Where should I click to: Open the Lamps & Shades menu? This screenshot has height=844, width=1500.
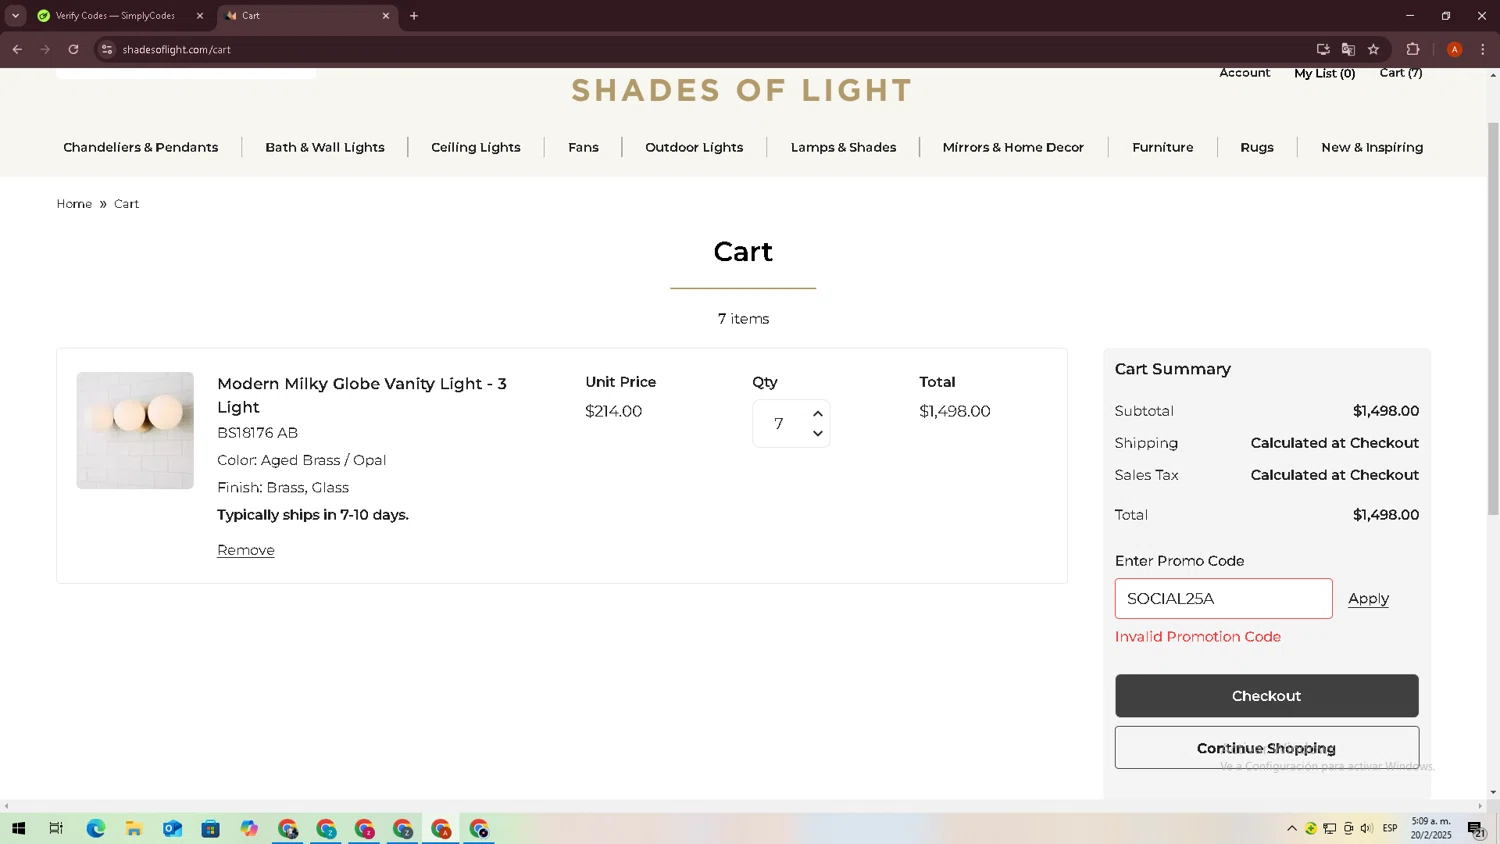[843, 147]
